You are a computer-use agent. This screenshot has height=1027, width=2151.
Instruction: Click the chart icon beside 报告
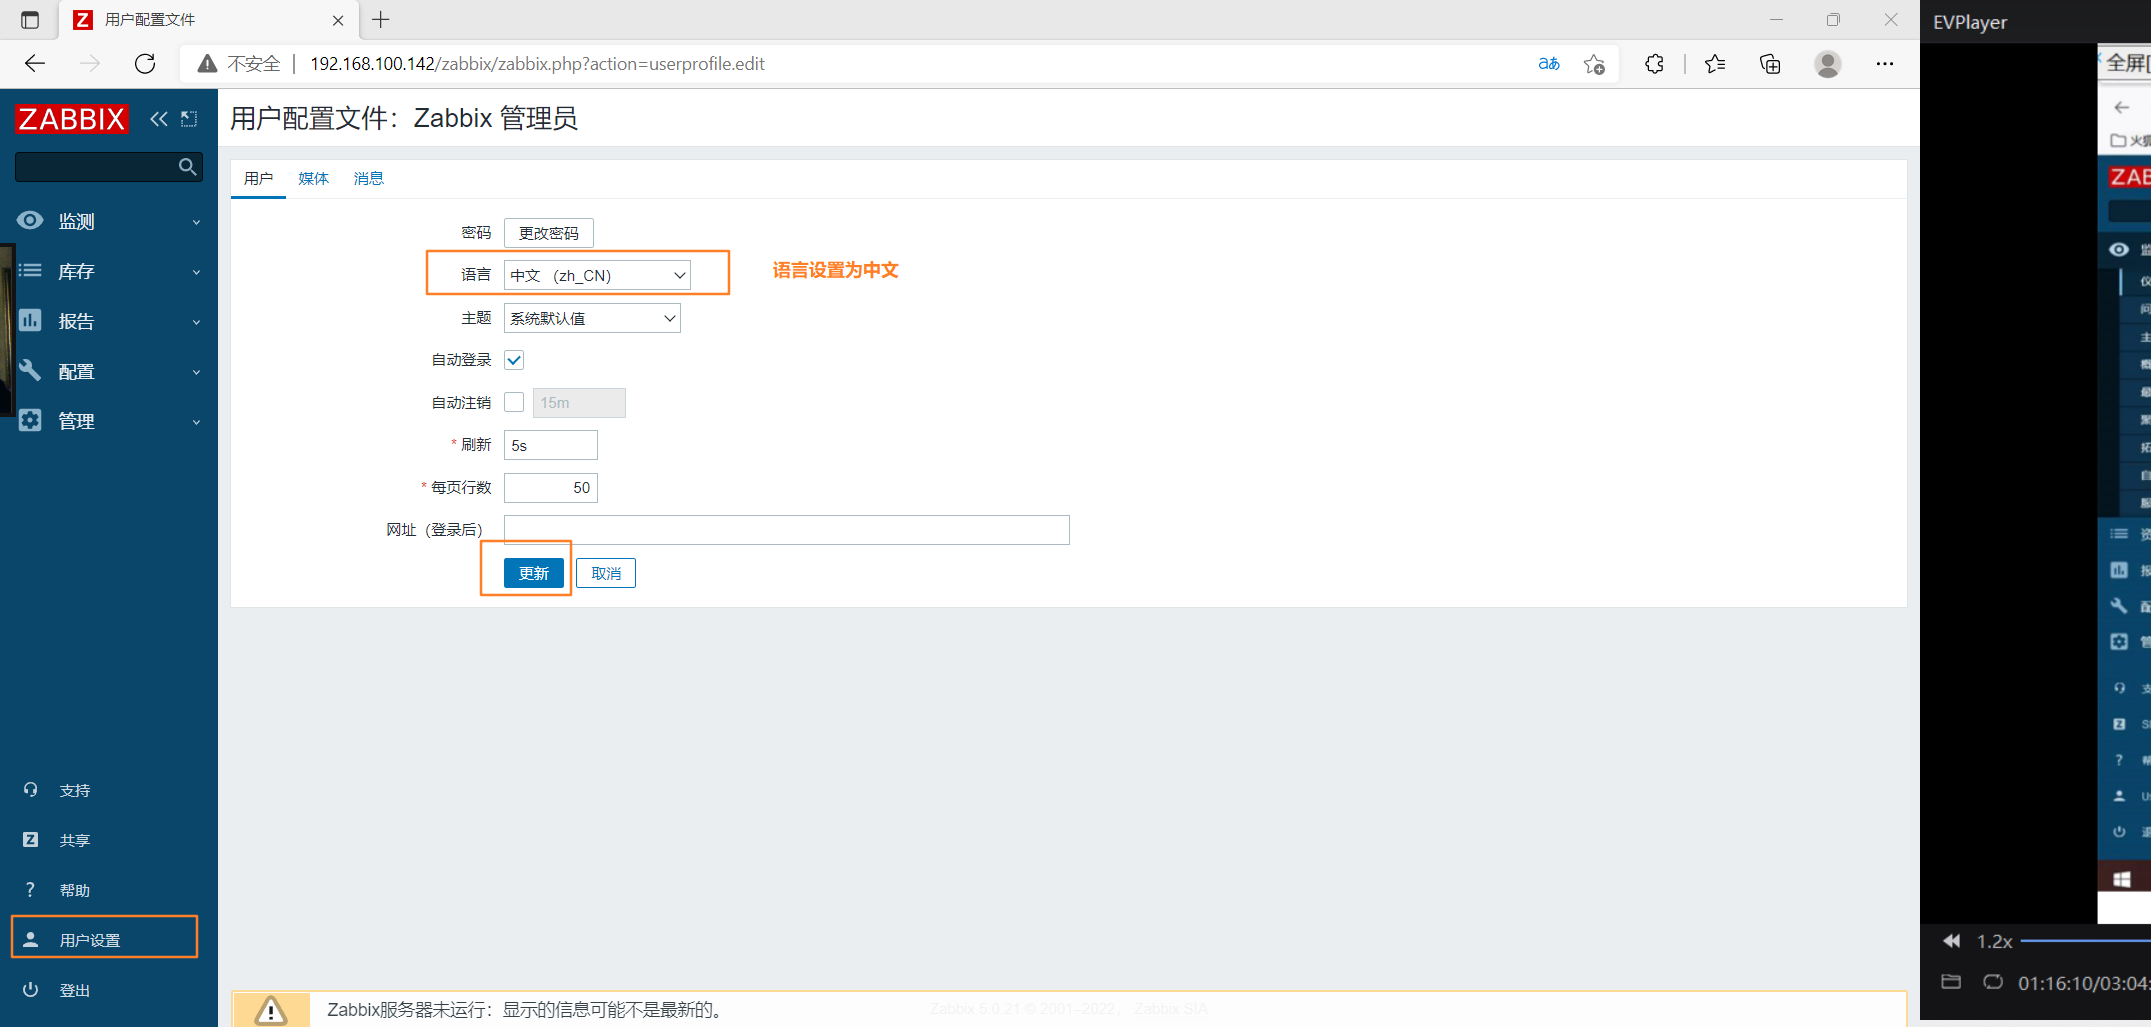coord(30,320)
